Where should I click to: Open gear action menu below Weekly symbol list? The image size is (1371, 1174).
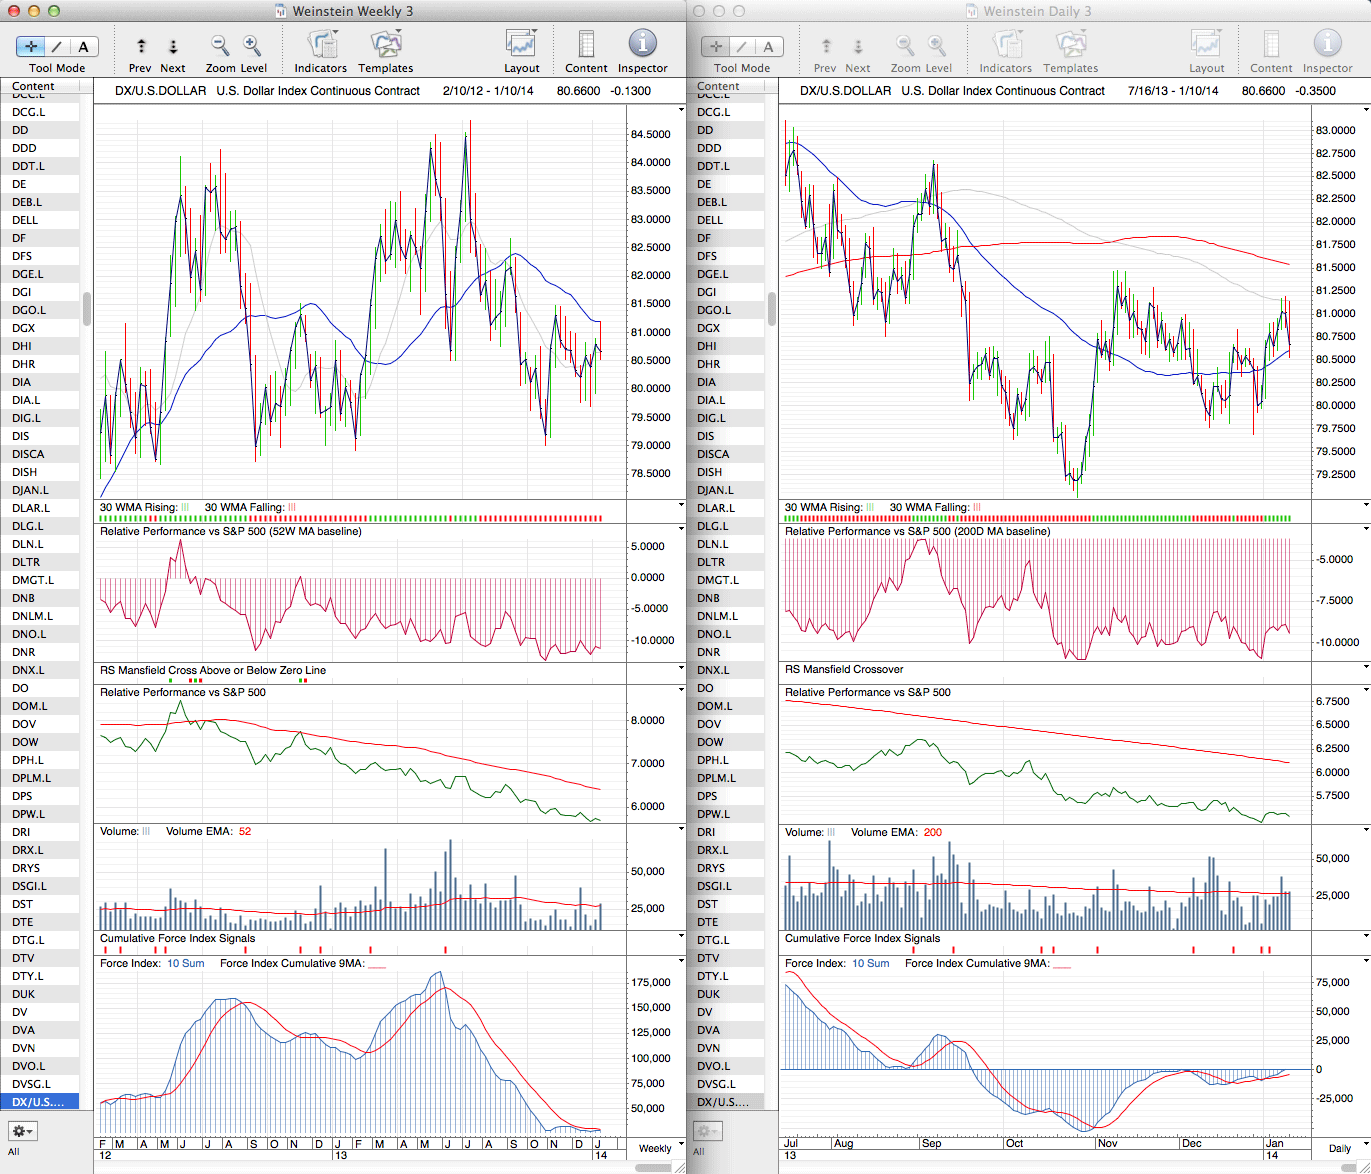pos(22,1131)
